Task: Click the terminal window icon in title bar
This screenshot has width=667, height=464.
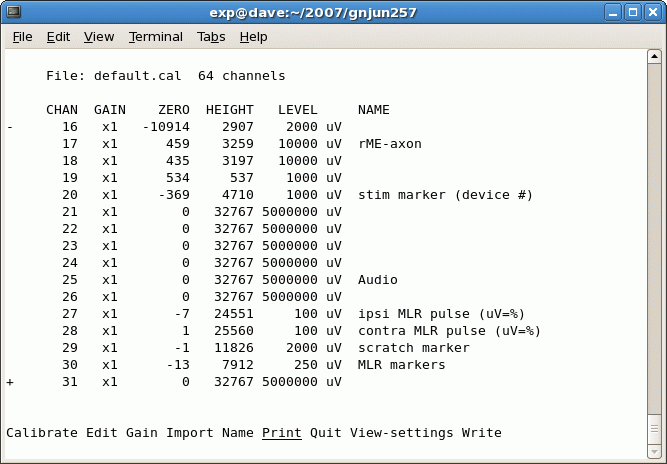Action: click(13, 12)
